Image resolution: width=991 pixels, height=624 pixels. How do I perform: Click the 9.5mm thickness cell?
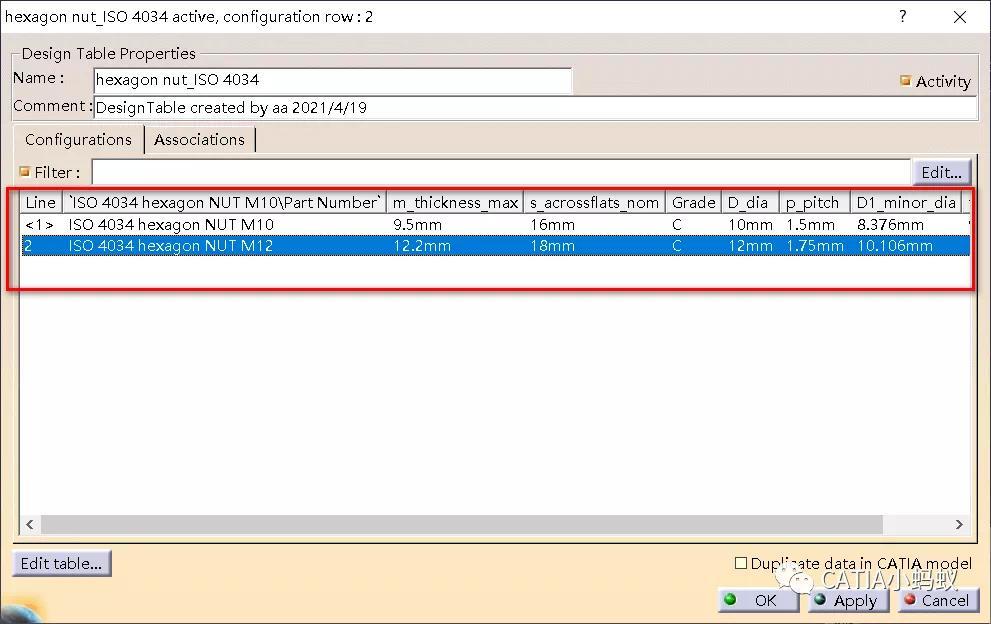[418, 224]
